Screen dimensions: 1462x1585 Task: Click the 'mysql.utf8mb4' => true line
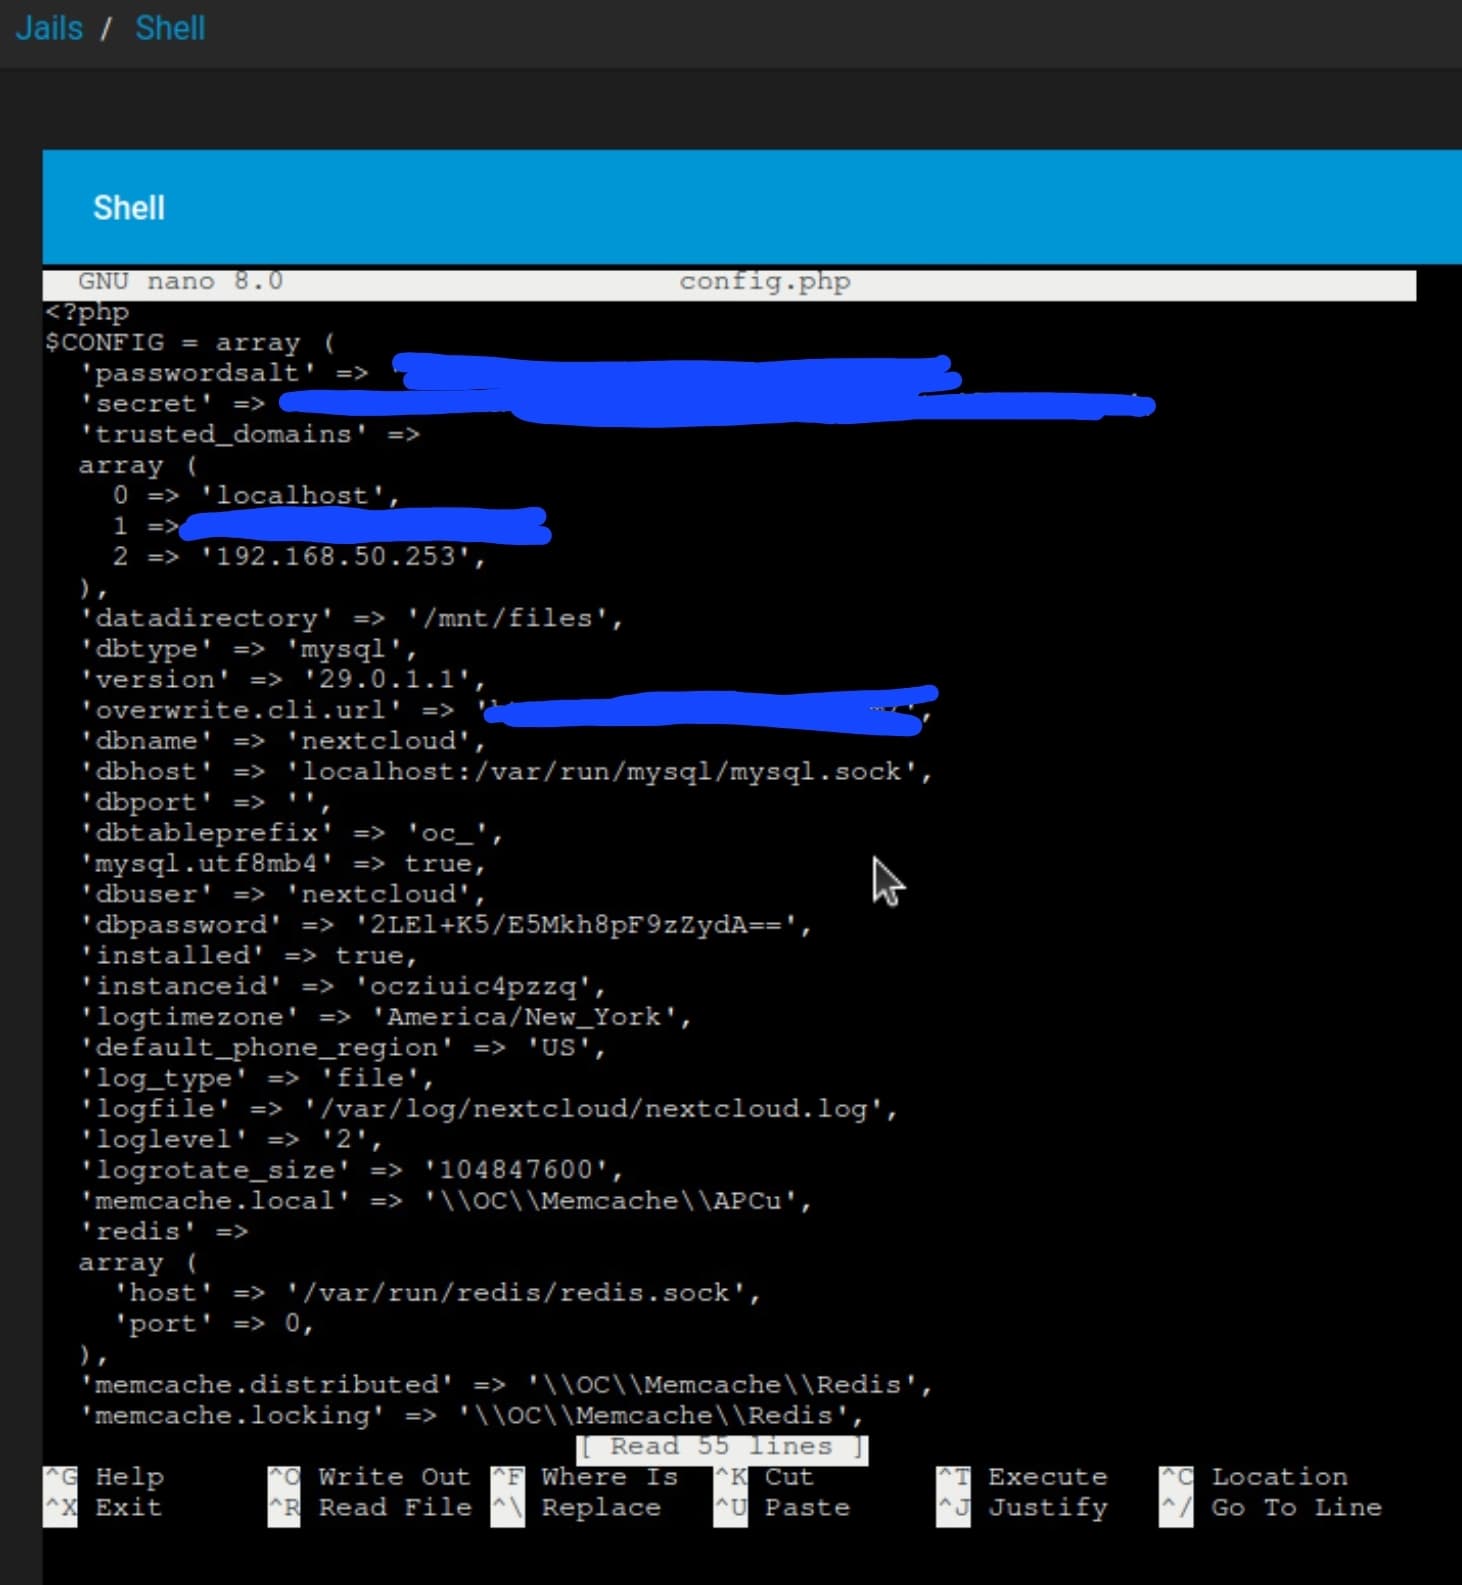pyautogui.click(x=283, y=863)
